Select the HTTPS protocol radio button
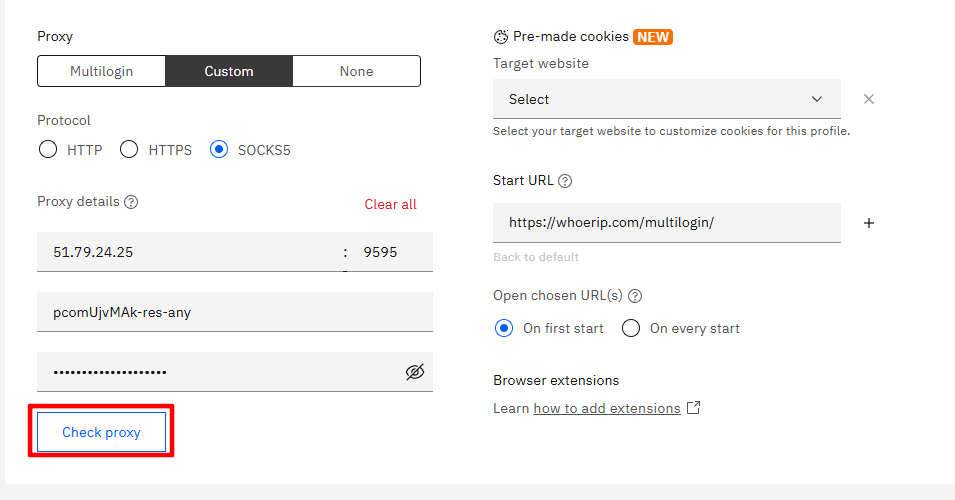The width and height of the screenshot is (955, 500). [x=129, y=150]
